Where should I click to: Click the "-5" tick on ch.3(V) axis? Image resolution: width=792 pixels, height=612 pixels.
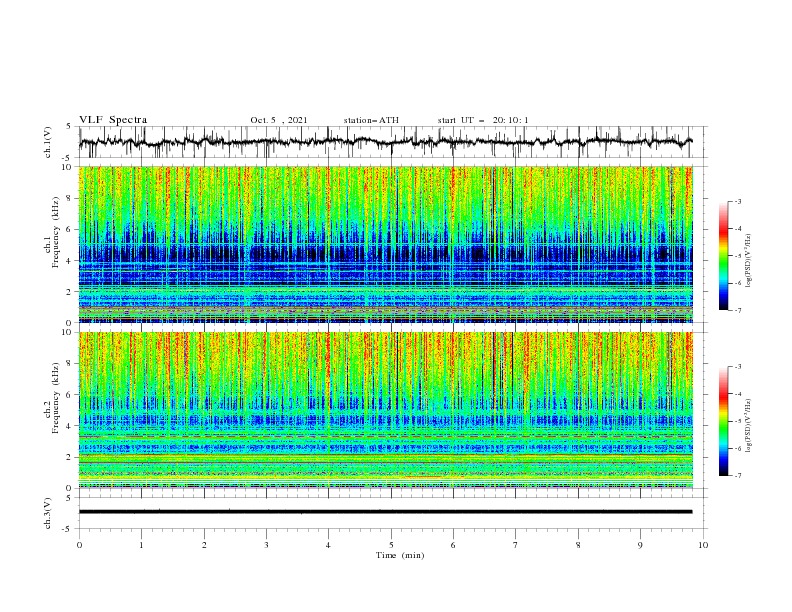tap(67, 529)
